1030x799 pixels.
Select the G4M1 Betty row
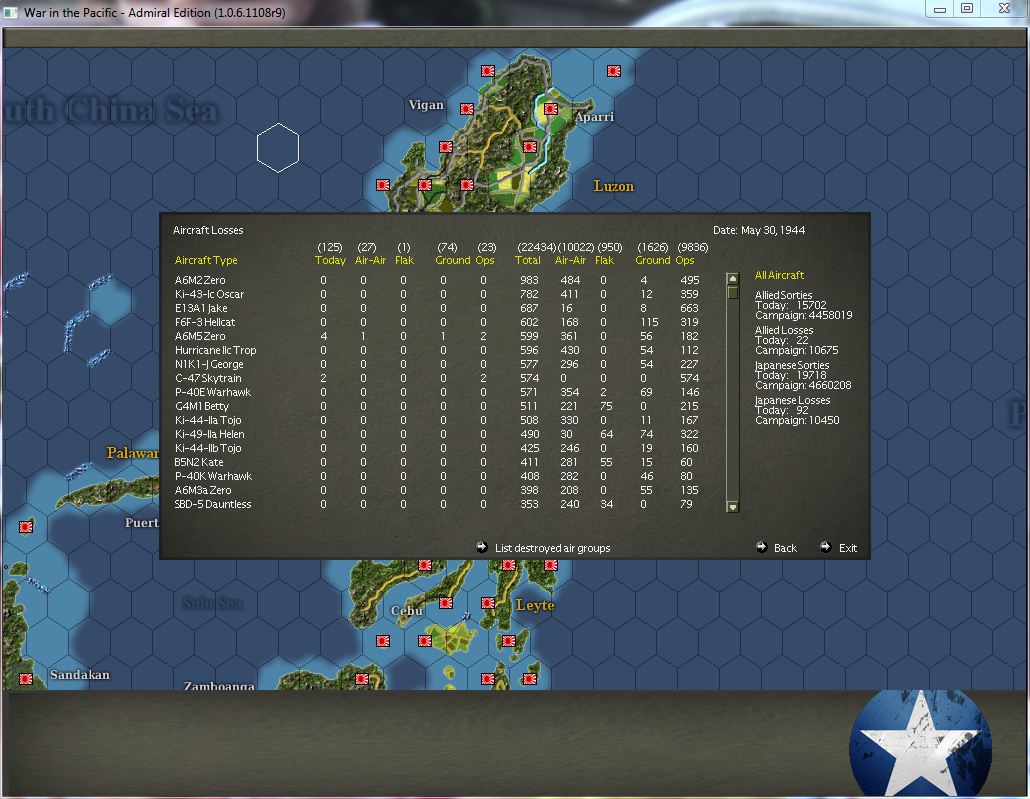(x=437, y=406)
